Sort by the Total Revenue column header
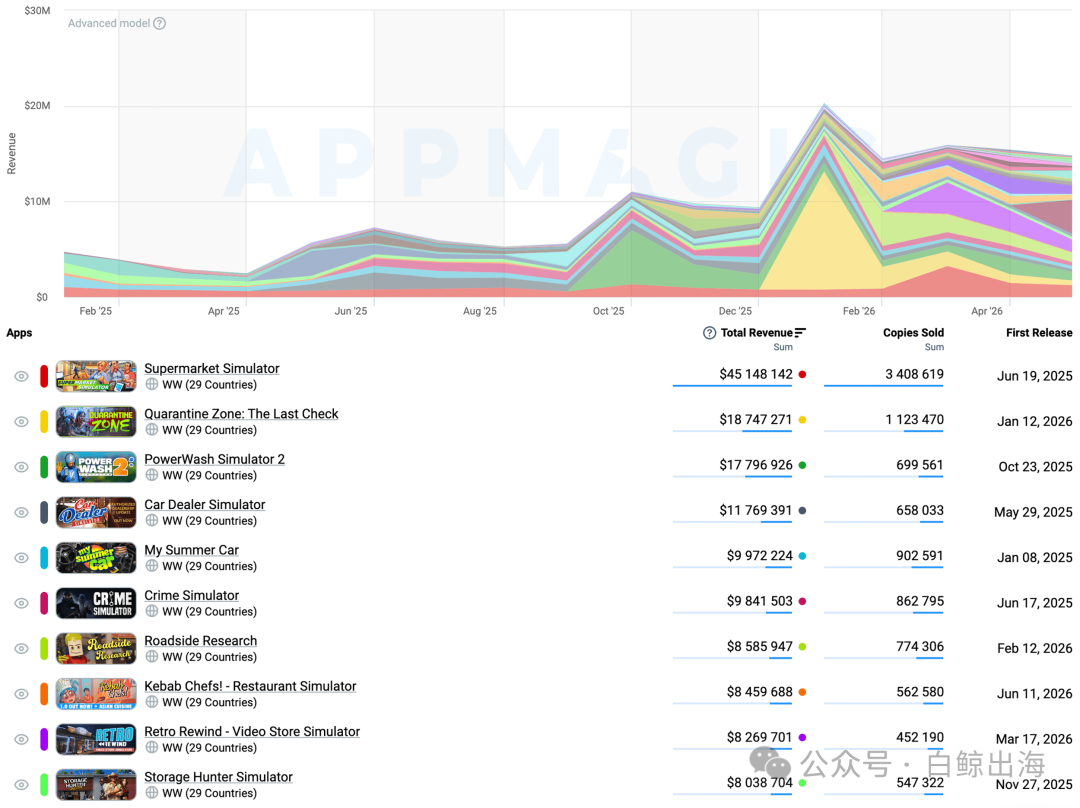 tap(756, 333)
